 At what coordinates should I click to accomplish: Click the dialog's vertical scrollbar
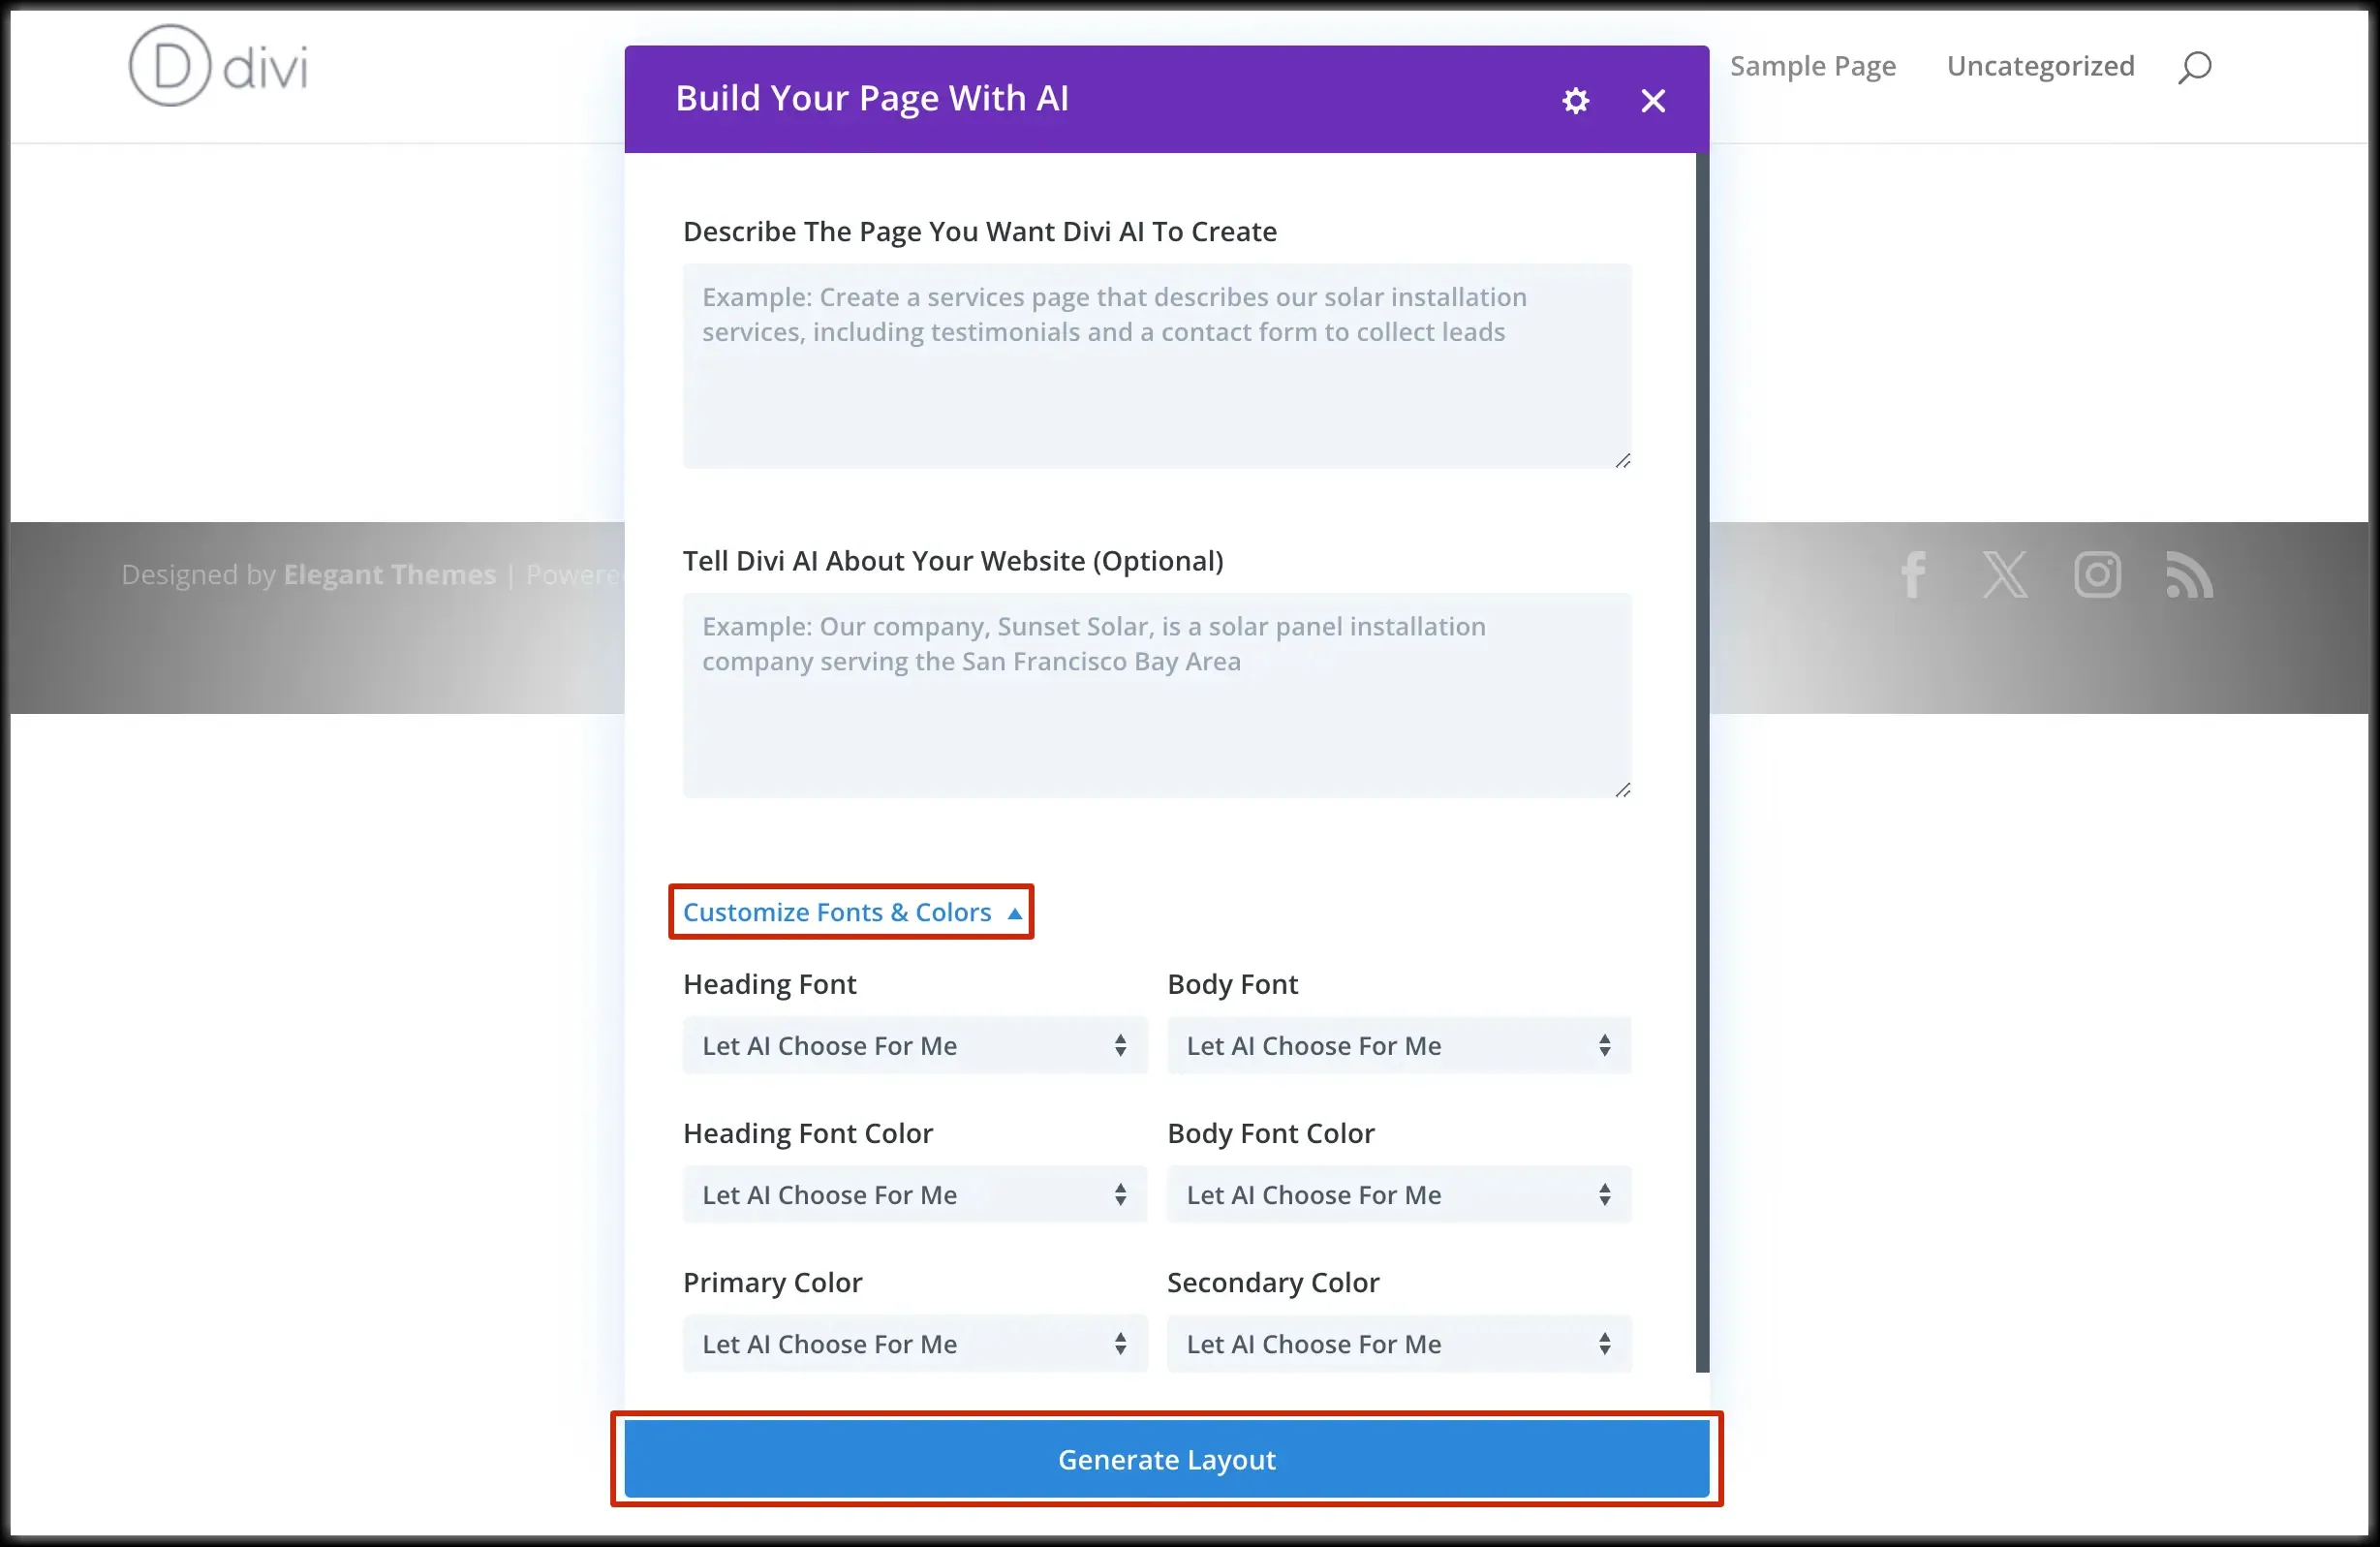tap(1702, 762)
